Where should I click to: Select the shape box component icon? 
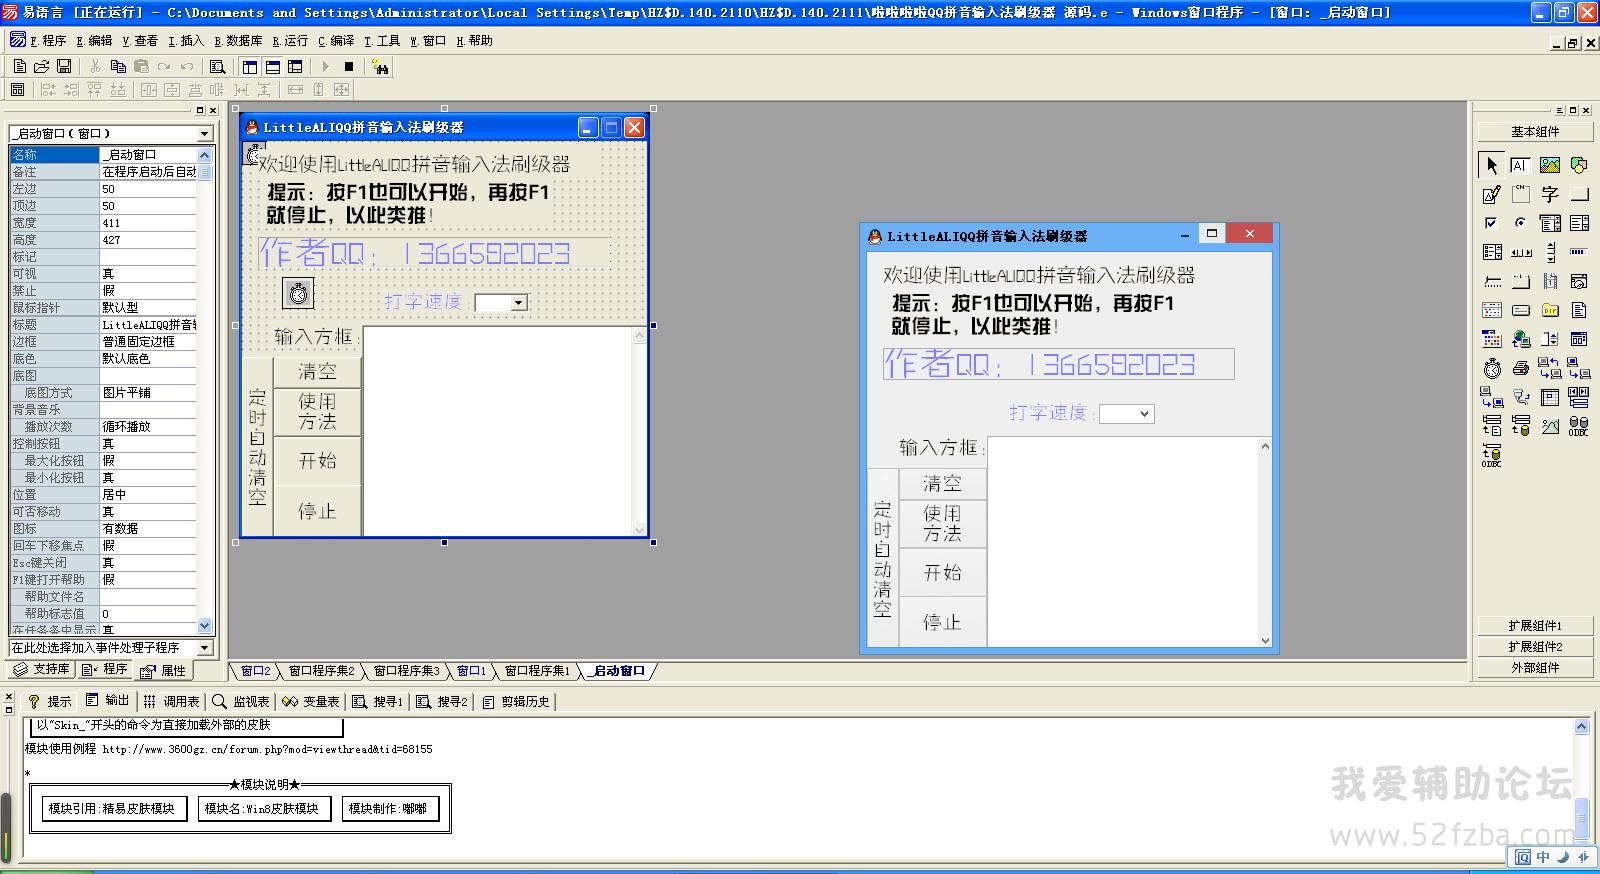(x=1579, y=165)
